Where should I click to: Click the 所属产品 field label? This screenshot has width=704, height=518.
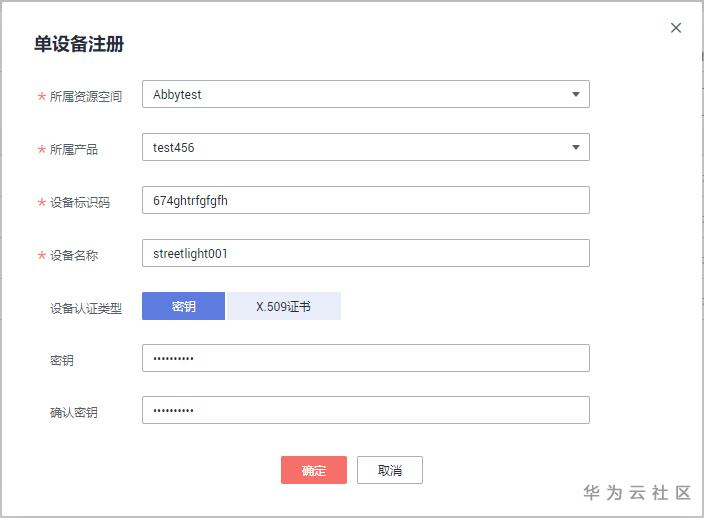click(74, 150)
